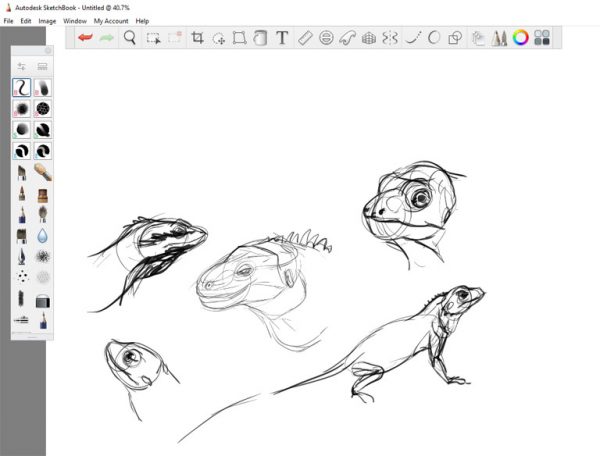Select the water drop smudge brush
The height and width of the screenshot is (456, 600).
pos(43,235)
